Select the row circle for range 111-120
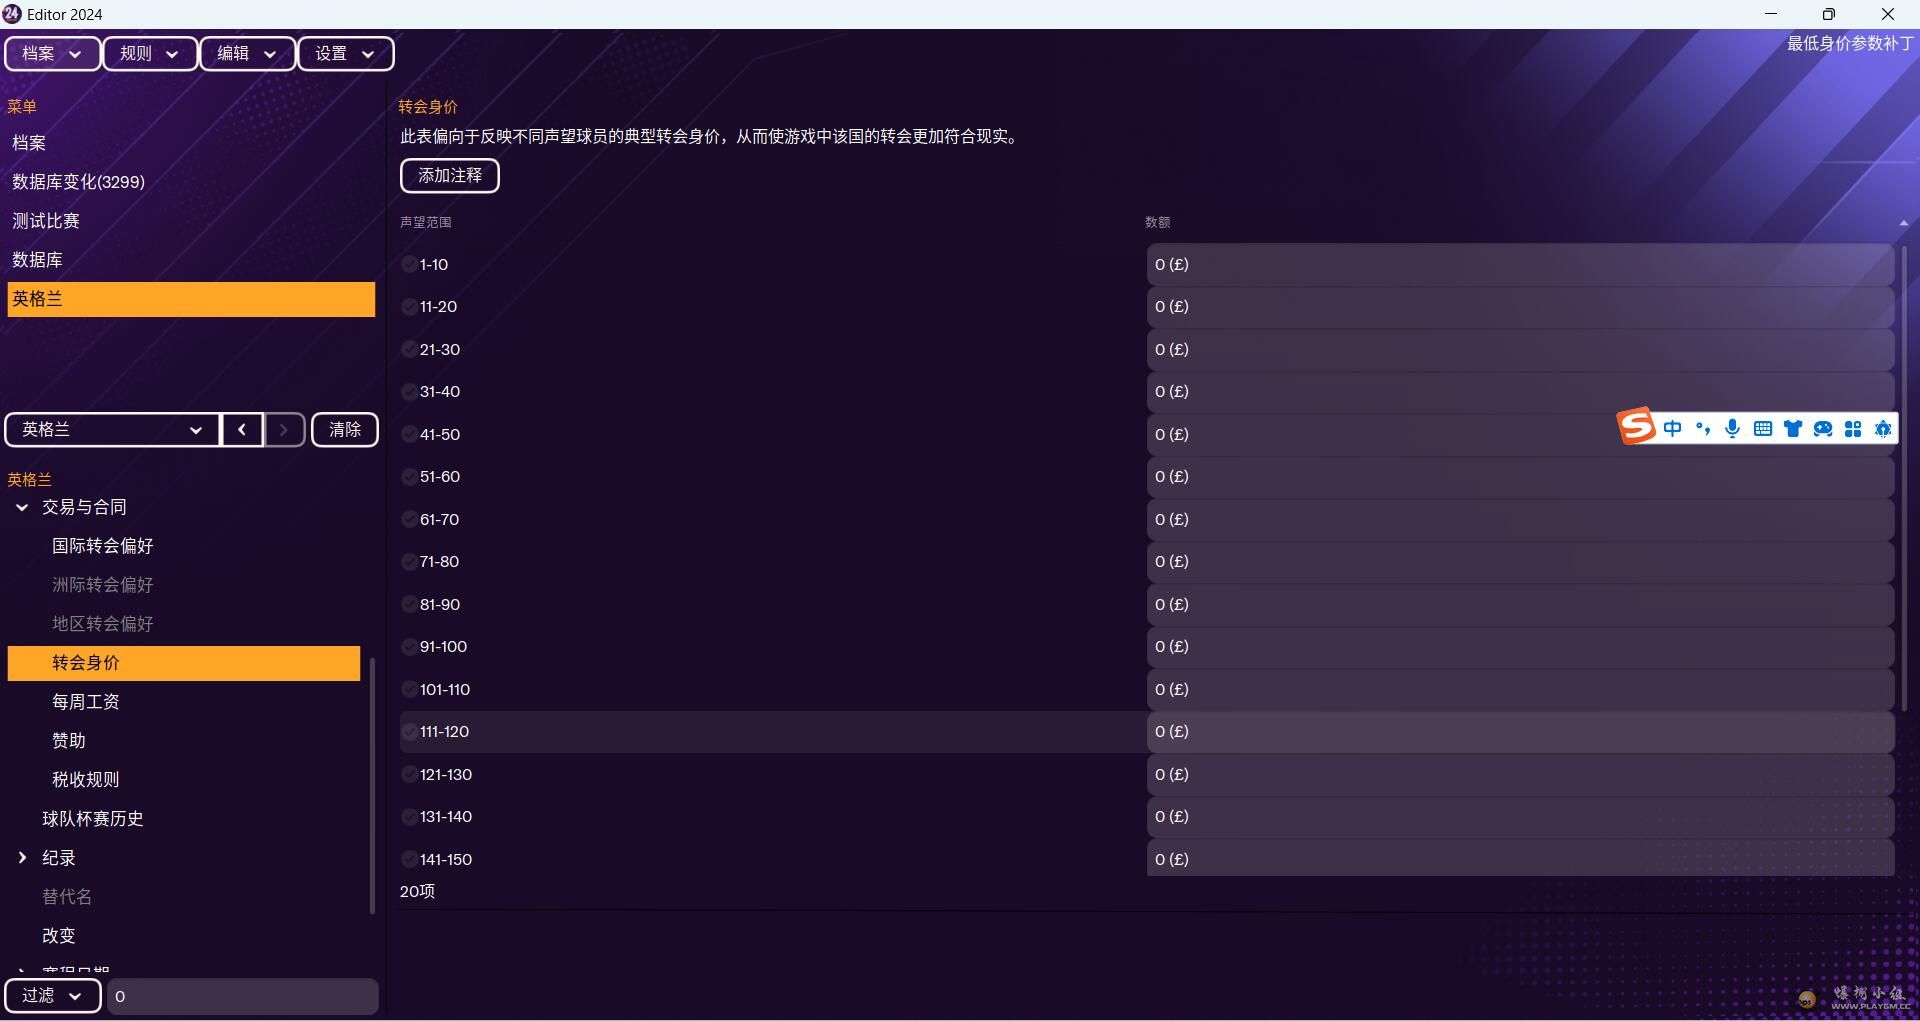The height and width of the screenshot is (1021, 1920). [x=409, y=732]
